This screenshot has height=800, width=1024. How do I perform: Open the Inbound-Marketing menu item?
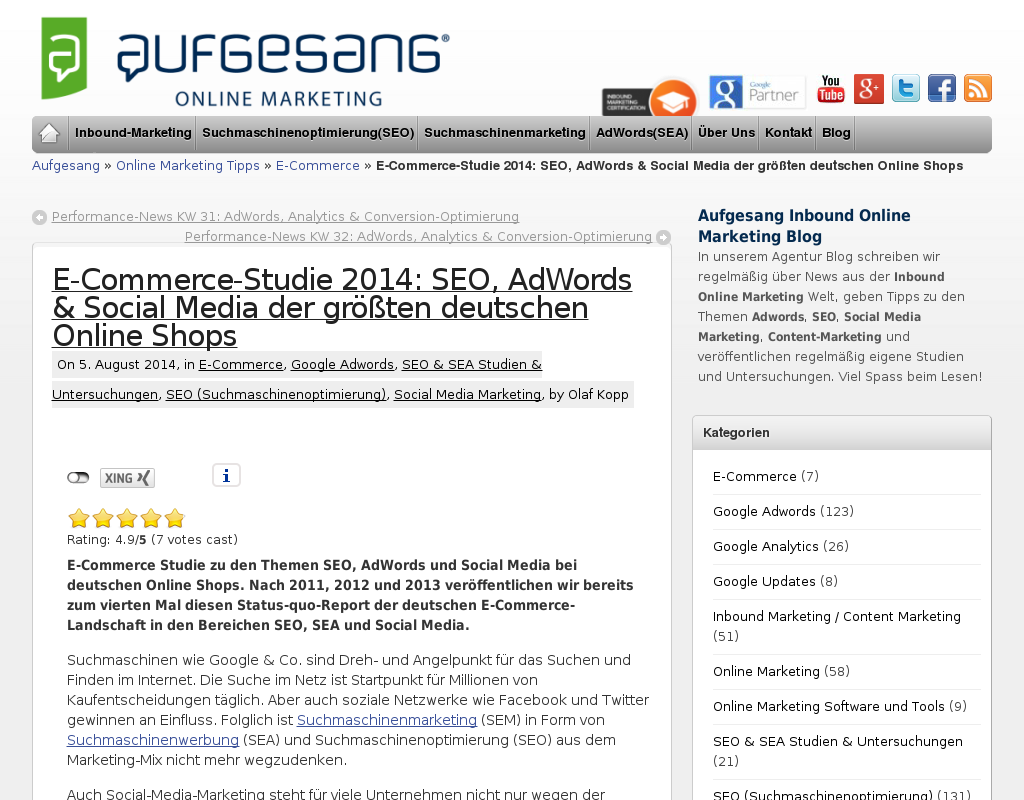[133, 133]
